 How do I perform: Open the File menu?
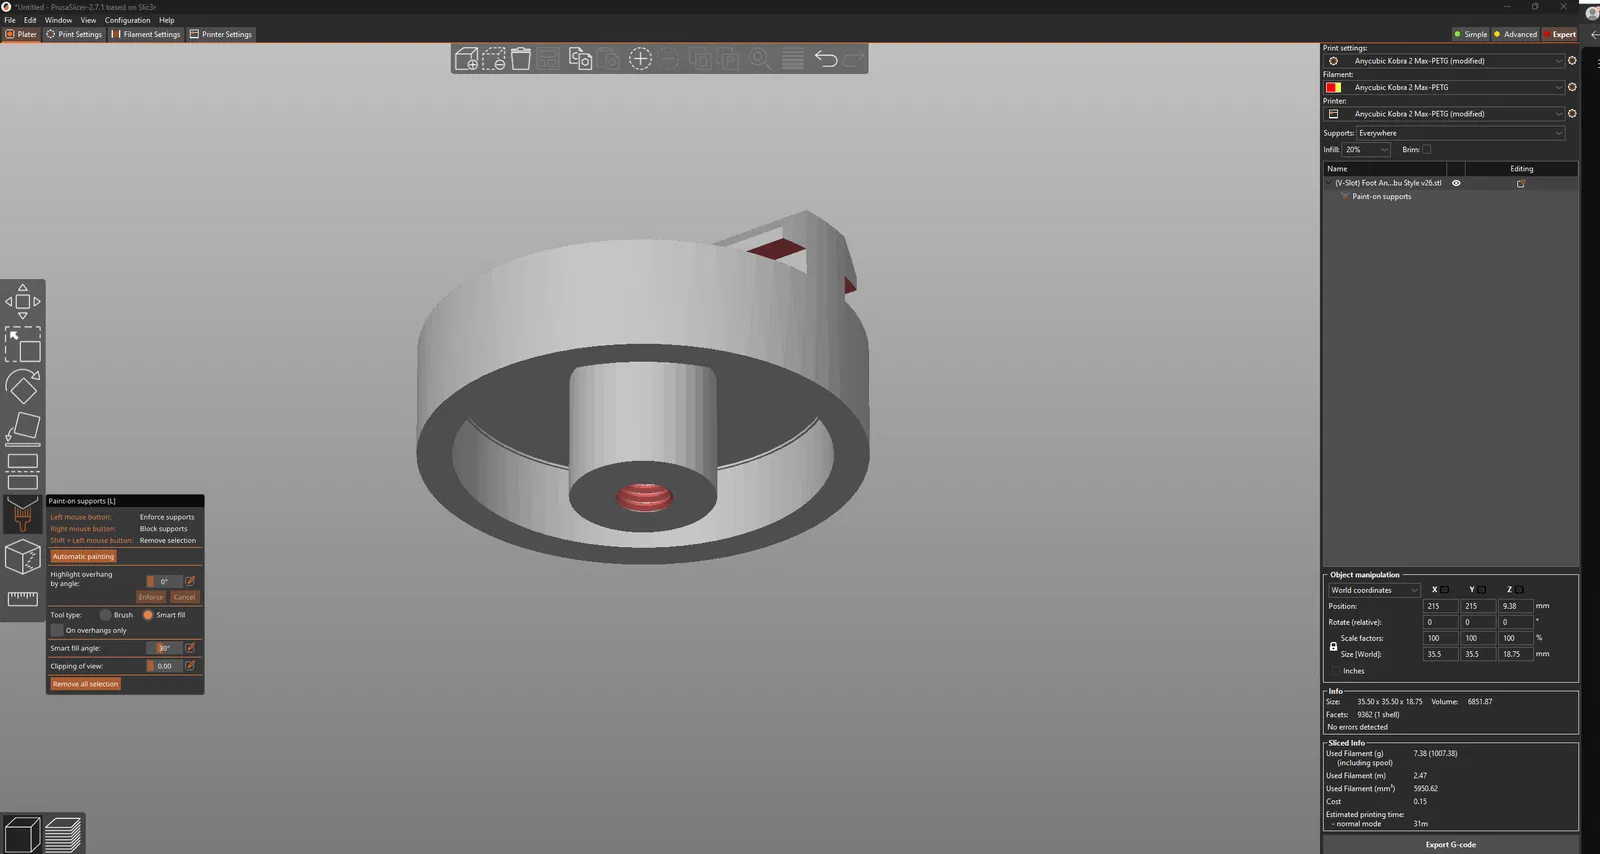click(x=10, y=20)
